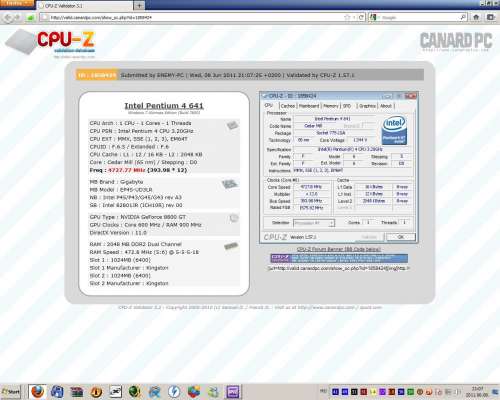
Task: Click the Google search input field
Action: pos(419,17)
